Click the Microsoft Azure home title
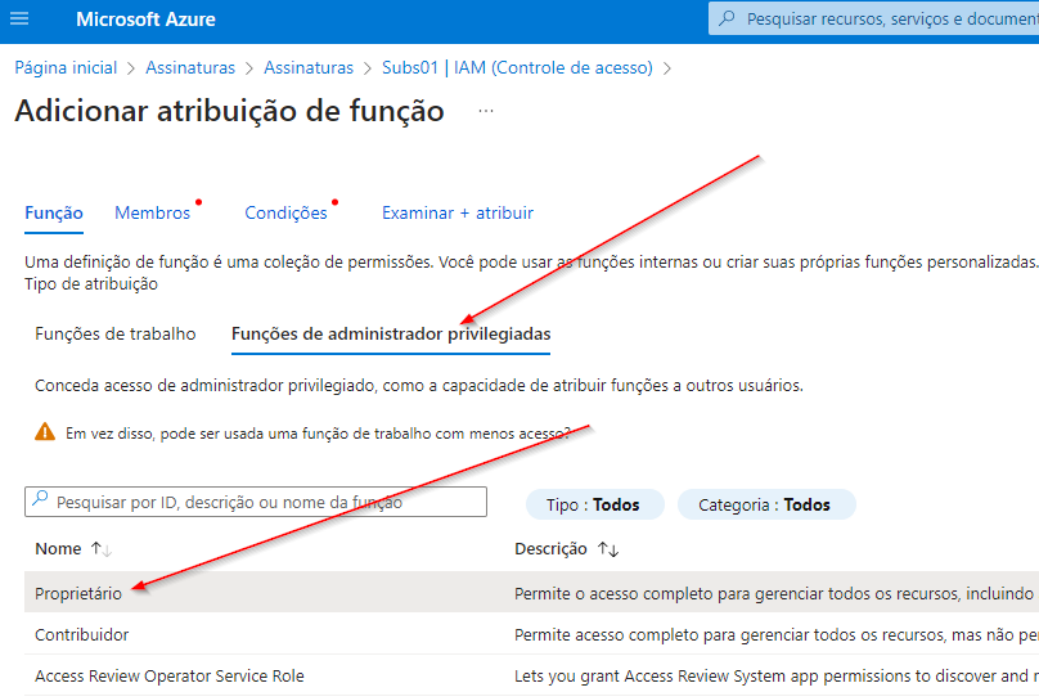 pyautogui.click(x=145, y=19)
